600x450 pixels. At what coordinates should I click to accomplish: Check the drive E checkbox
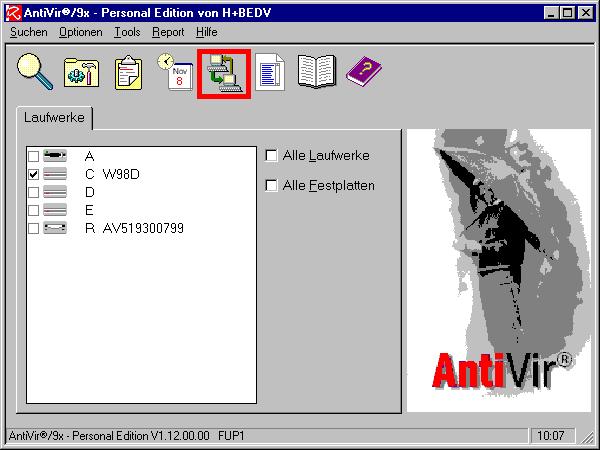(x=34, y=210)
